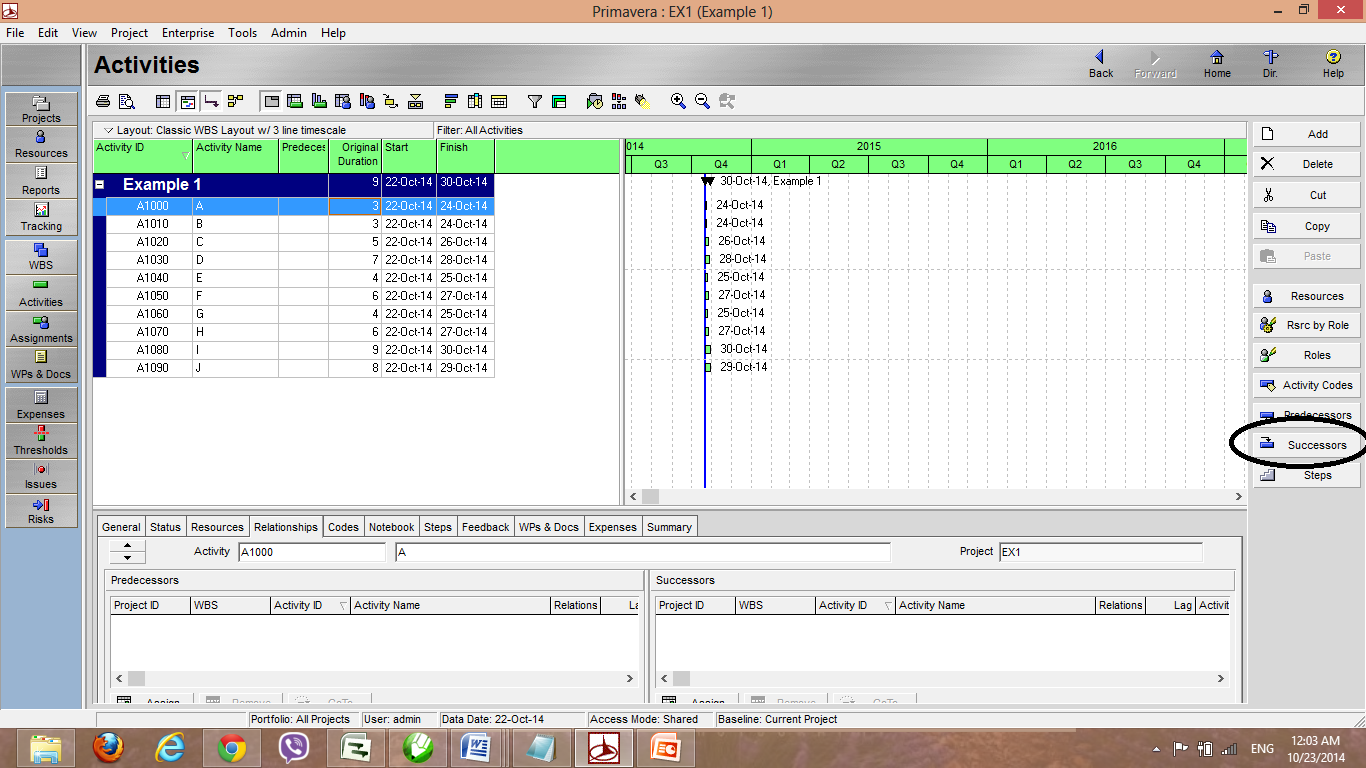This screenshot has height=768, width=1366.
Task: Zoom out on the timescale
Action: pyautogui.click(x=702, y=101)
